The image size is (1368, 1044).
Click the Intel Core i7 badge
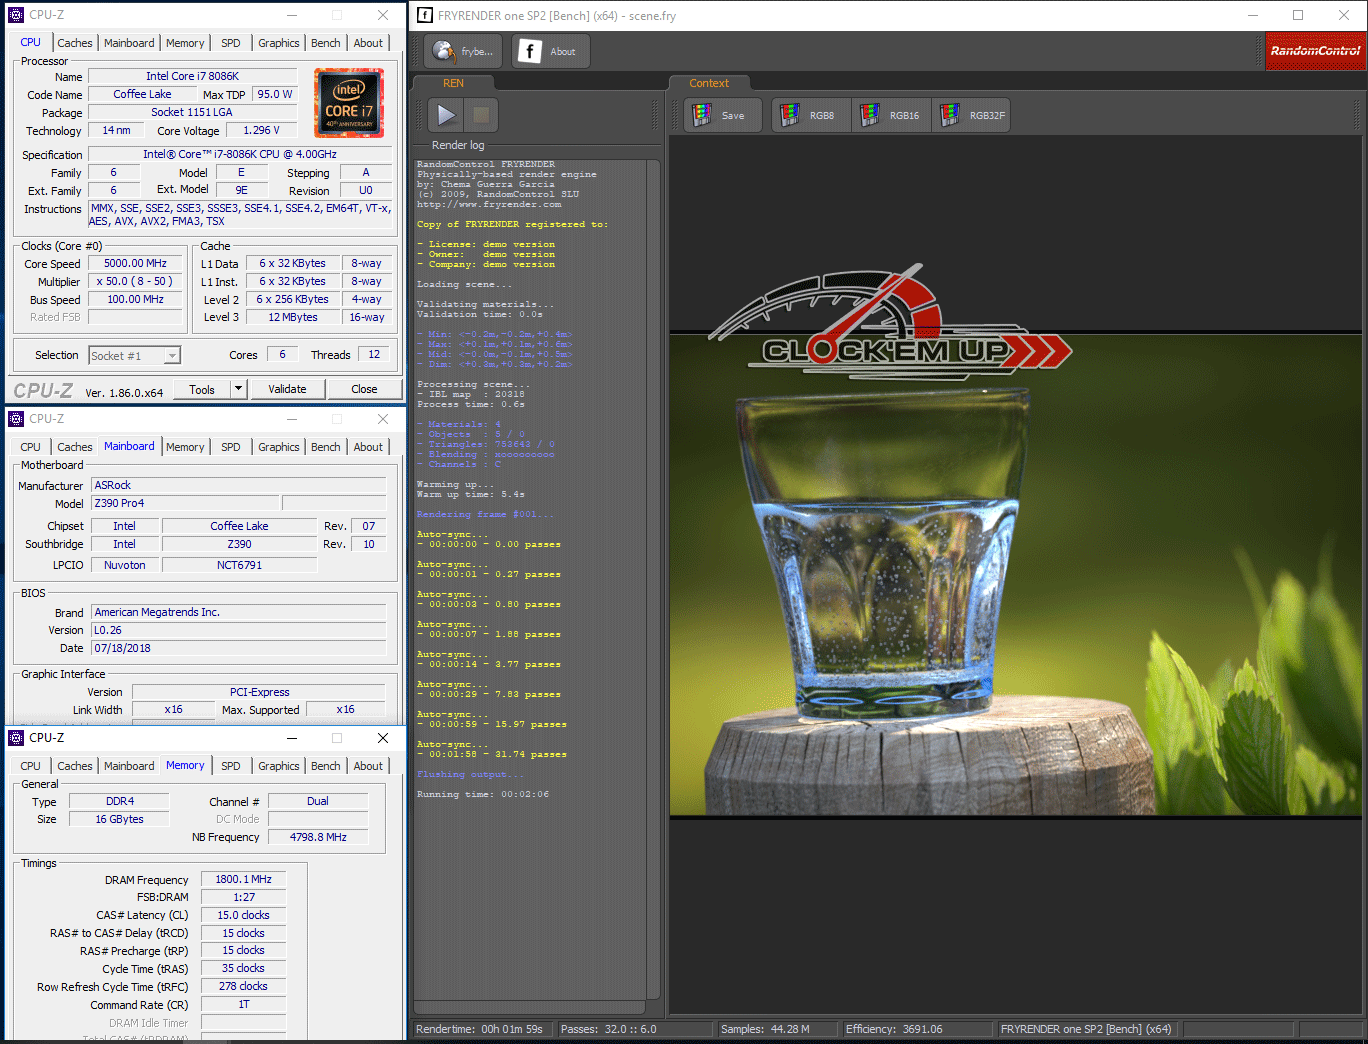(x=349, y=103)
